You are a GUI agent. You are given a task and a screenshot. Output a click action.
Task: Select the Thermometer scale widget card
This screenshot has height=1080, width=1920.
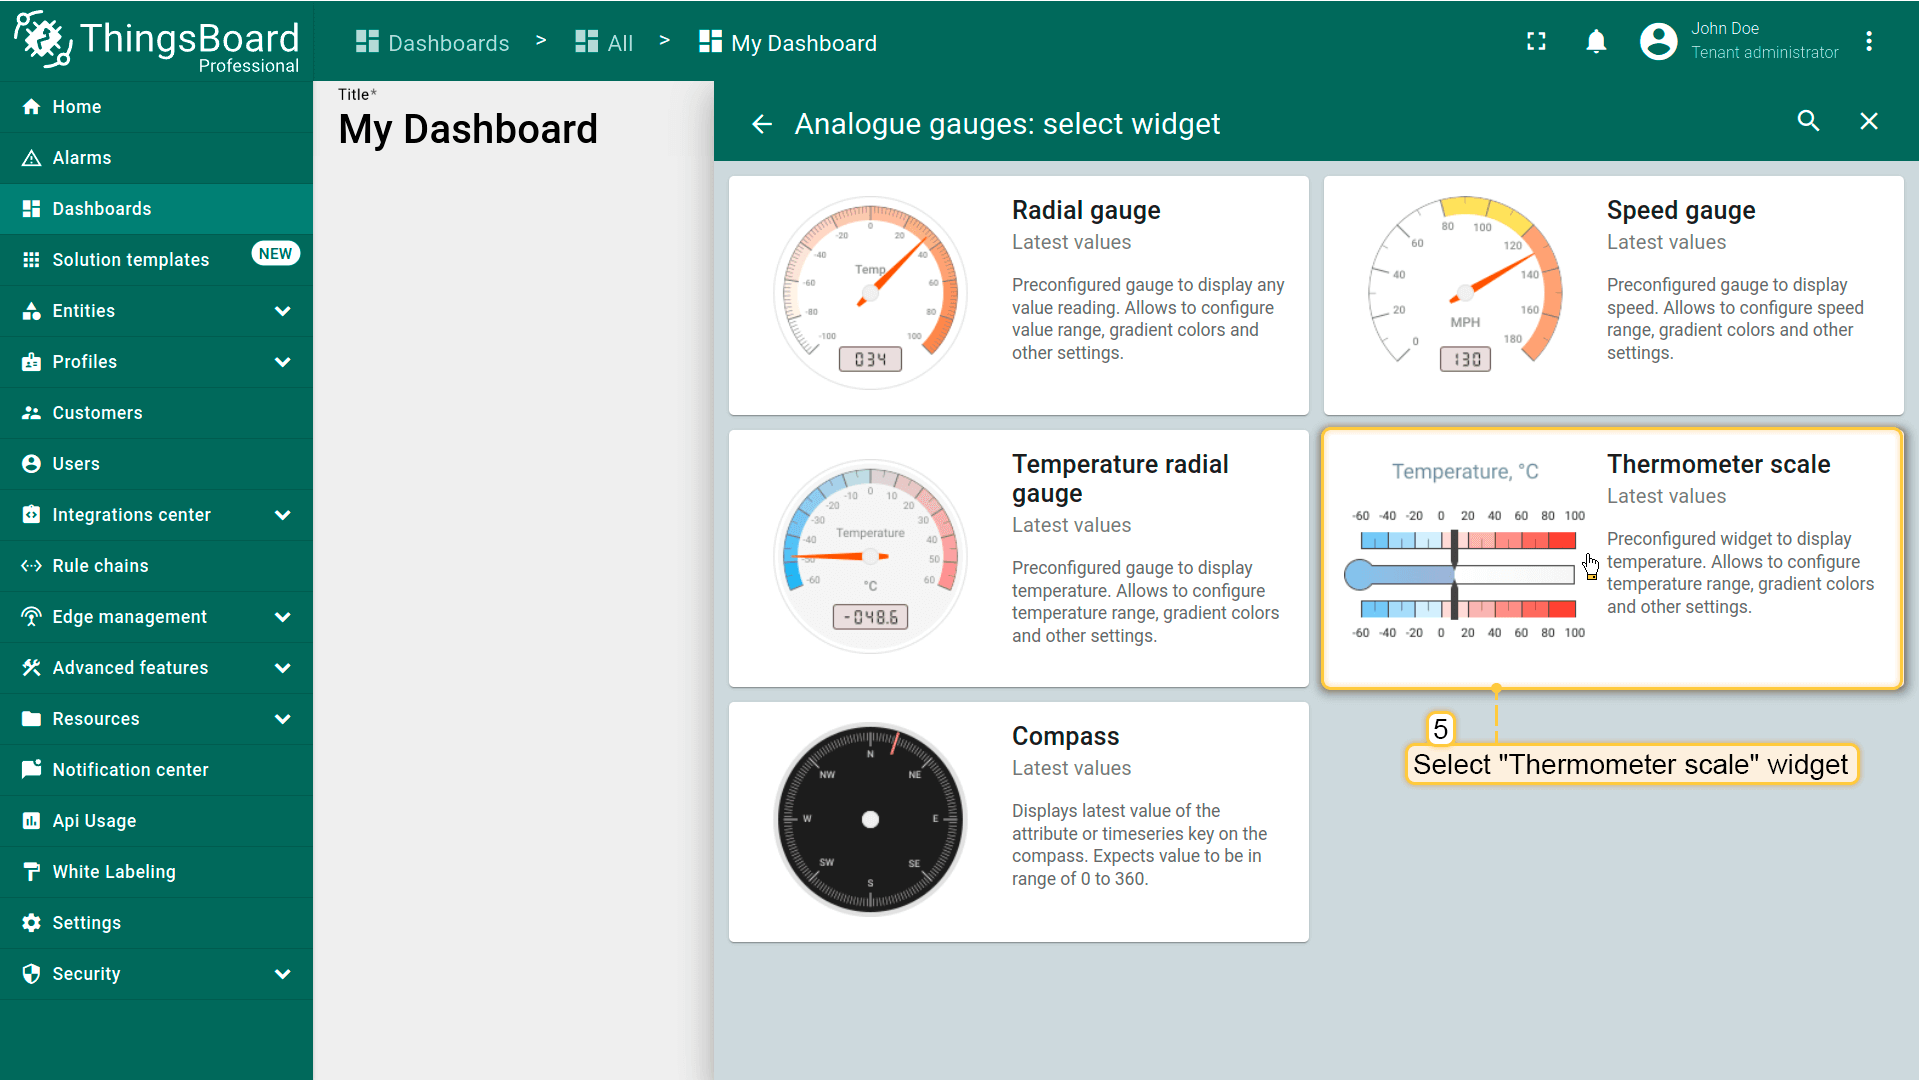[1612, 558]
